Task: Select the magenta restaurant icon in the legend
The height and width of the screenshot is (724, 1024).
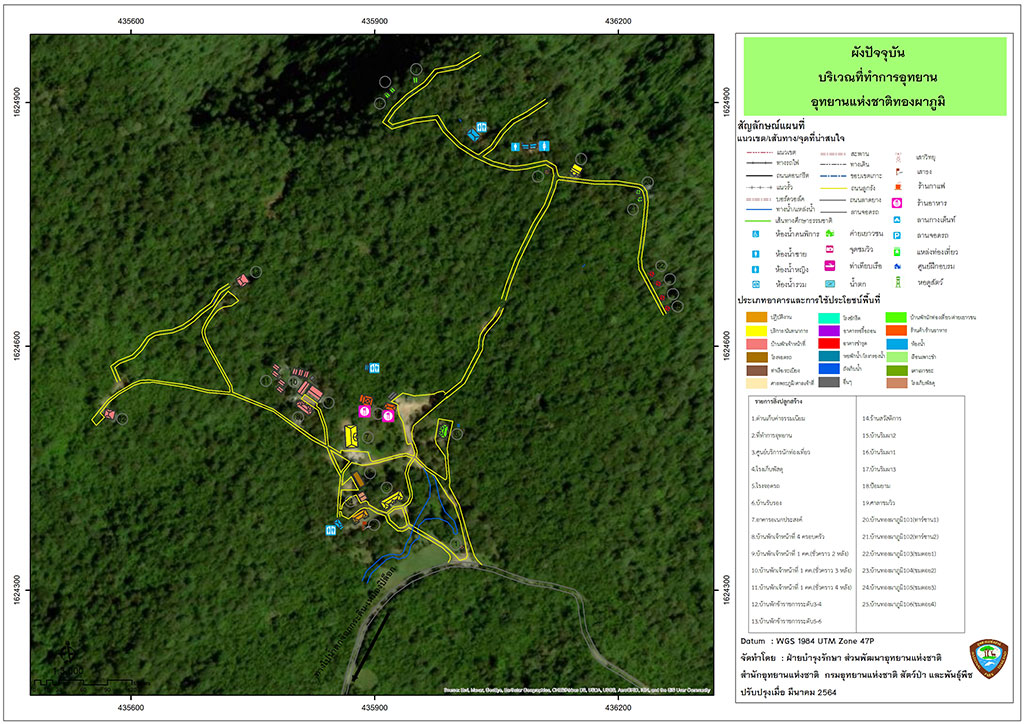Action: point(897,203)
